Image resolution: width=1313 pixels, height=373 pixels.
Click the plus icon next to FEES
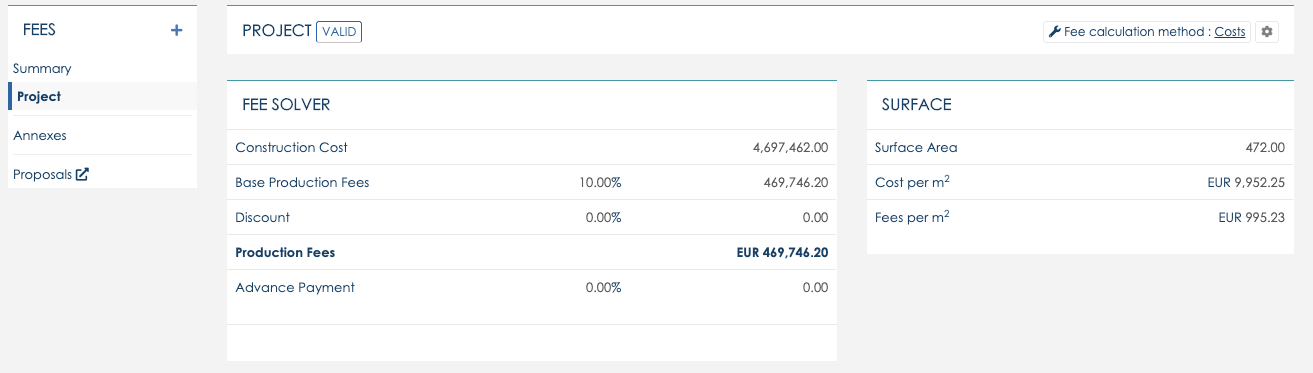[x=177, y=31]
